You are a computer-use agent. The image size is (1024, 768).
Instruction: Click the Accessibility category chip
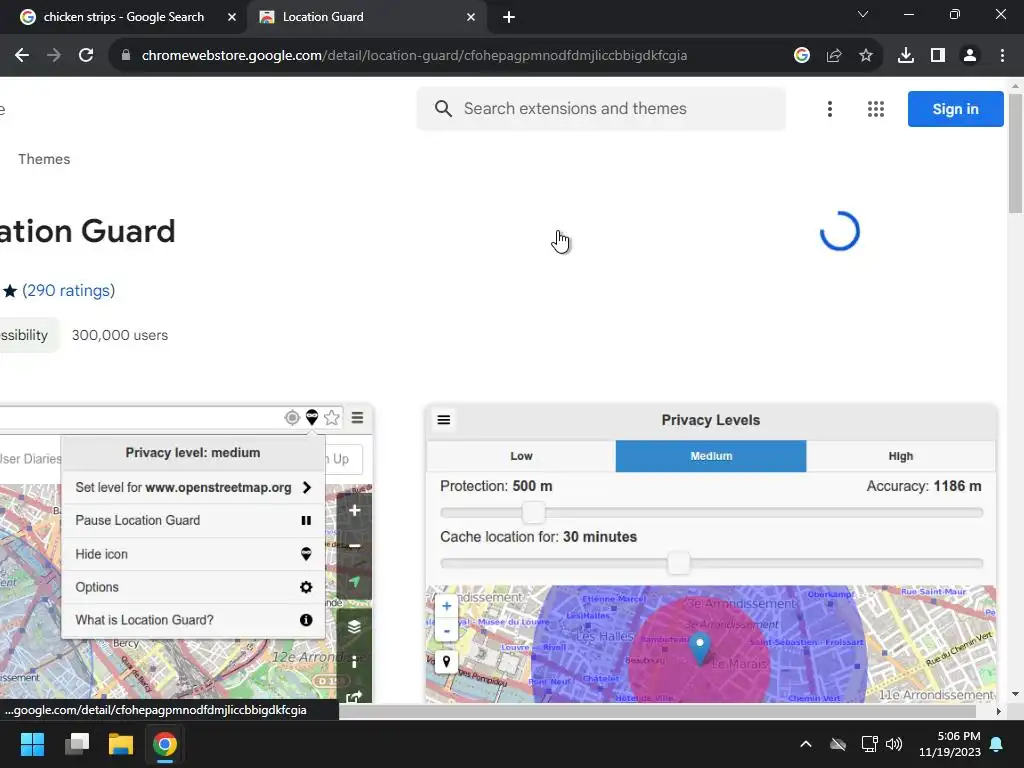click(x=27, y=335)
